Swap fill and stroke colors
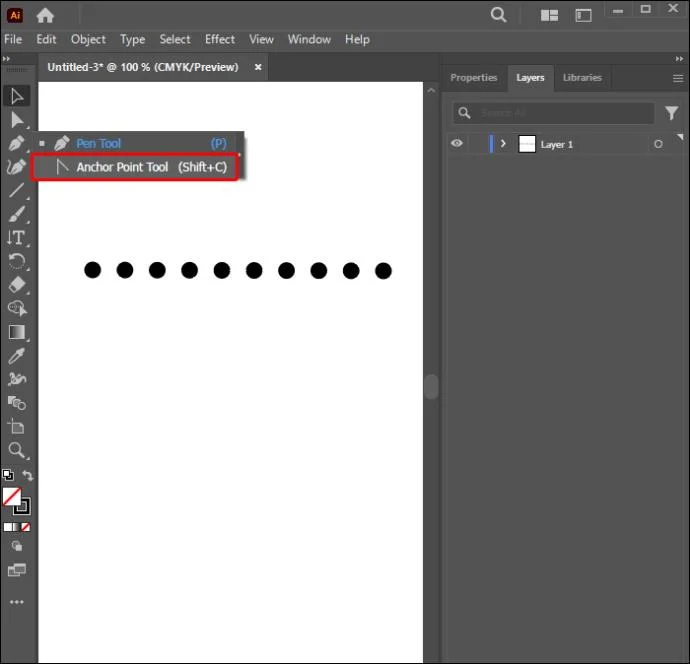Screen dimensions: 690x664 (27, 476)
